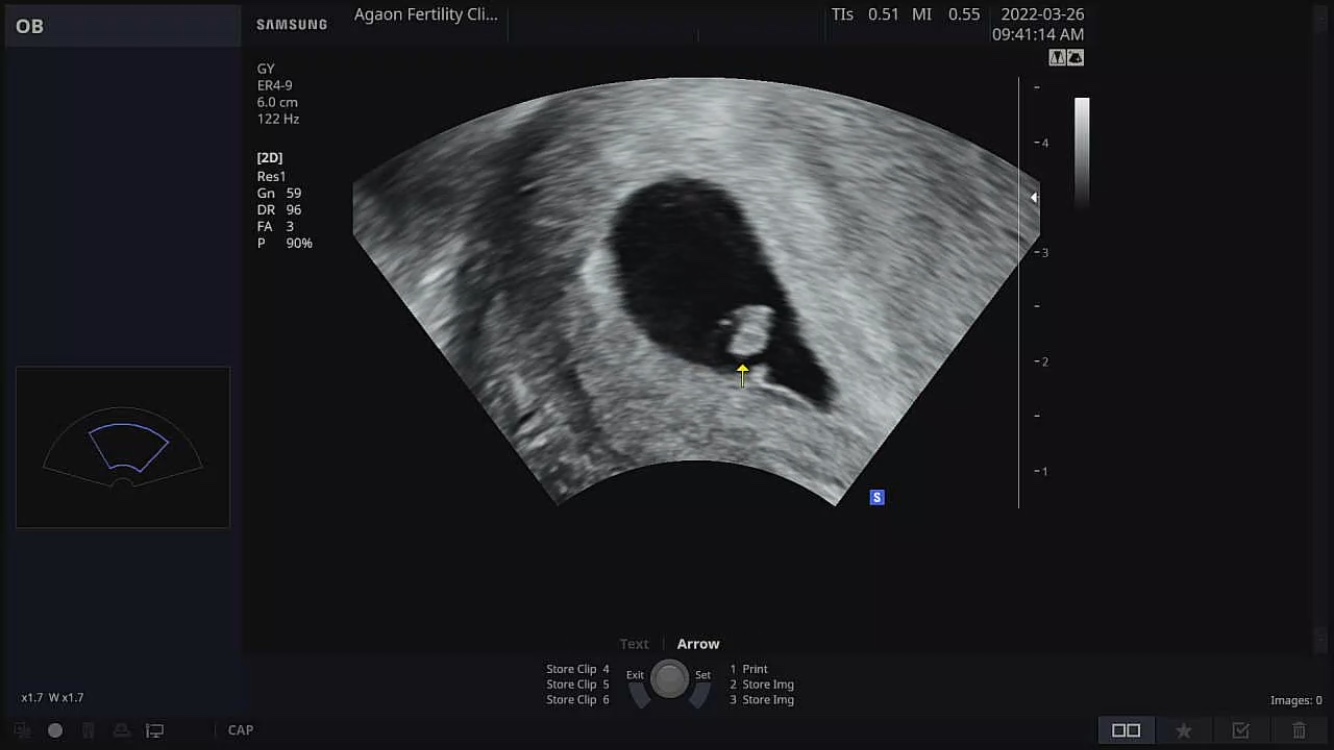Click the trackball knob icon at bottom center

(x=669, y=679)
